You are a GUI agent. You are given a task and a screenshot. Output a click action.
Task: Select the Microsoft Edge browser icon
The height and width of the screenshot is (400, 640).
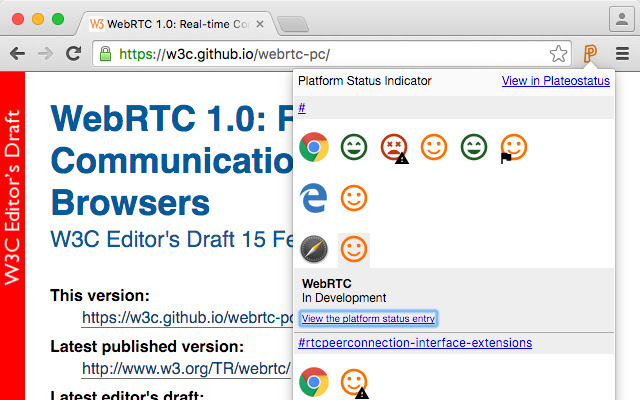point(314,198)
